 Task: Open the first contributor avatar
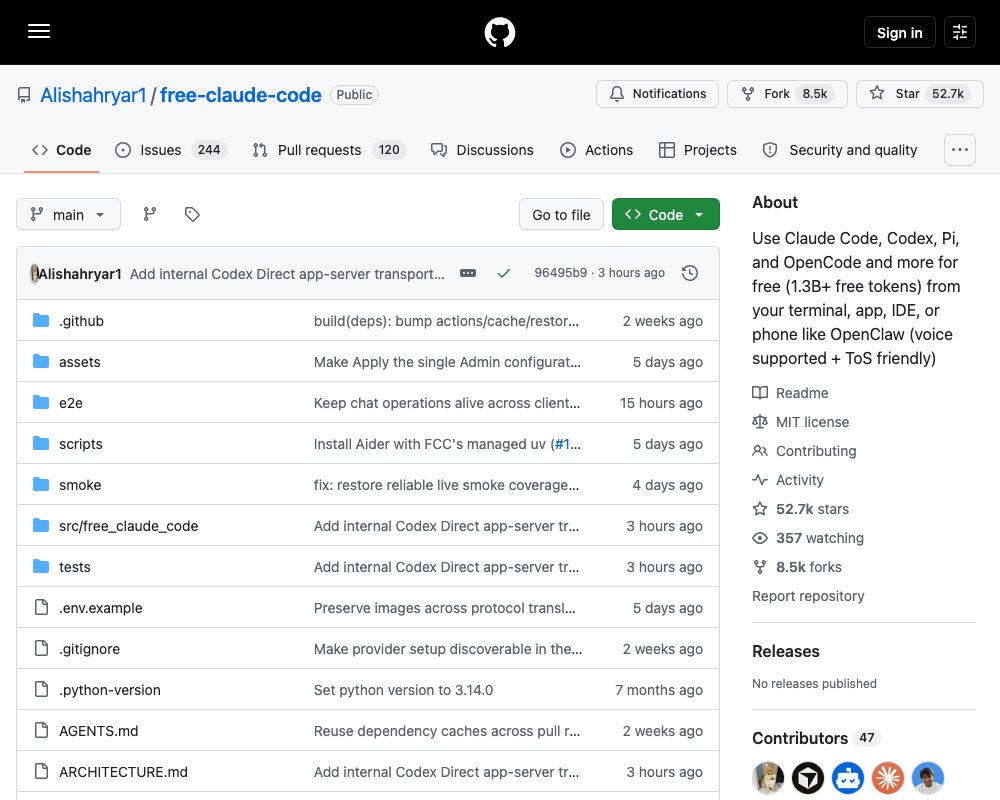point(768,778)
